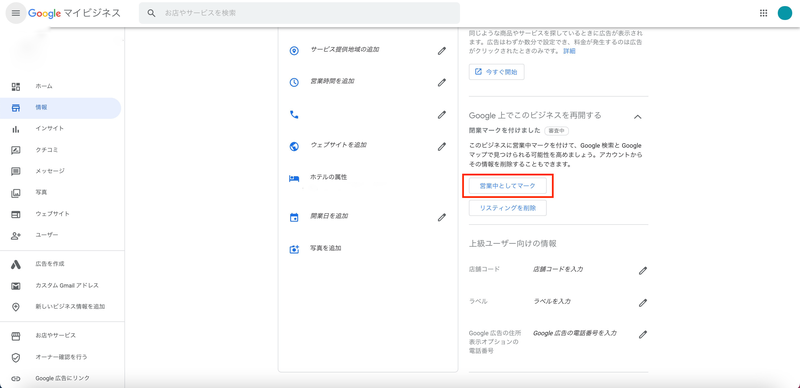Click the 審査中 status badge
The height and width of the screenshot is (388, 800).
coord(556,131)
